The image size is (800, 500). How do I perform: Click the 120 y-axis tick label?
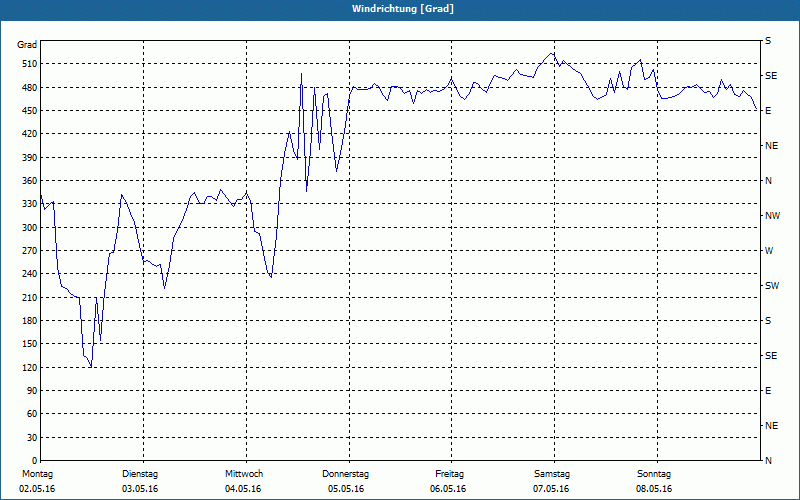30,367
